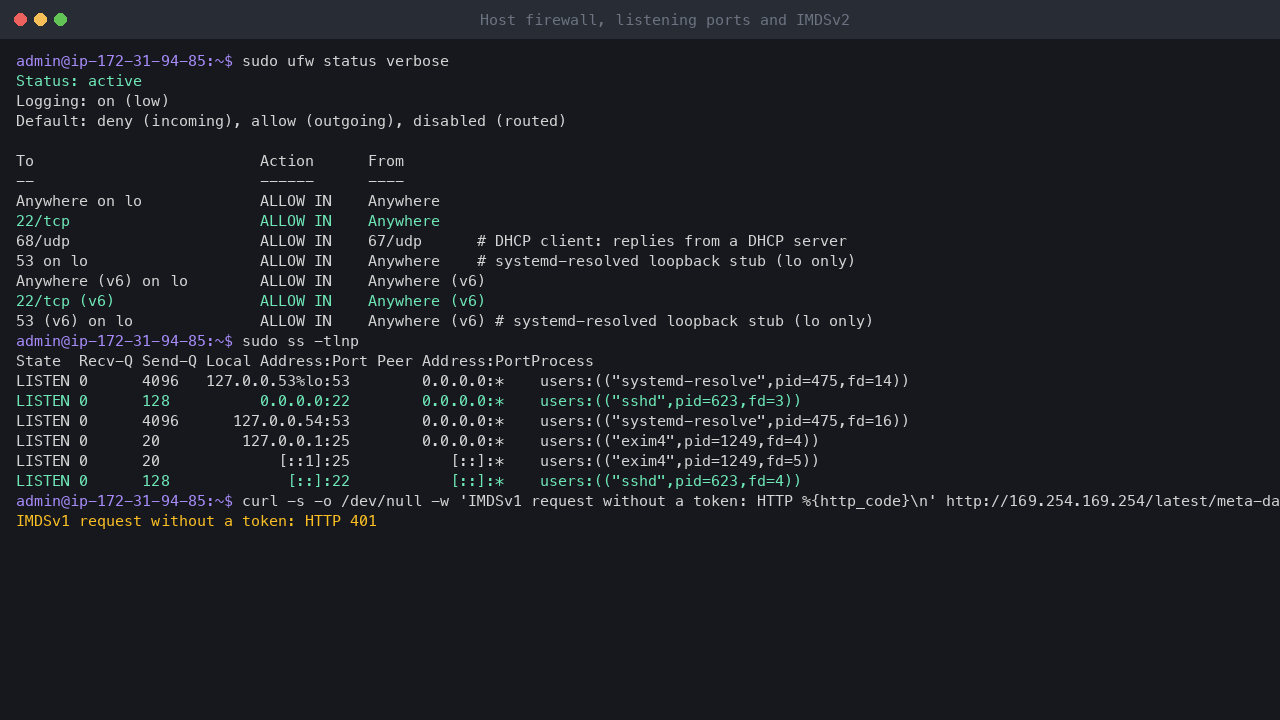The width and height of the screenshot is (1280, 720).
Task: Click the exim4 process entry with fd=4
Action: [680, 441]
